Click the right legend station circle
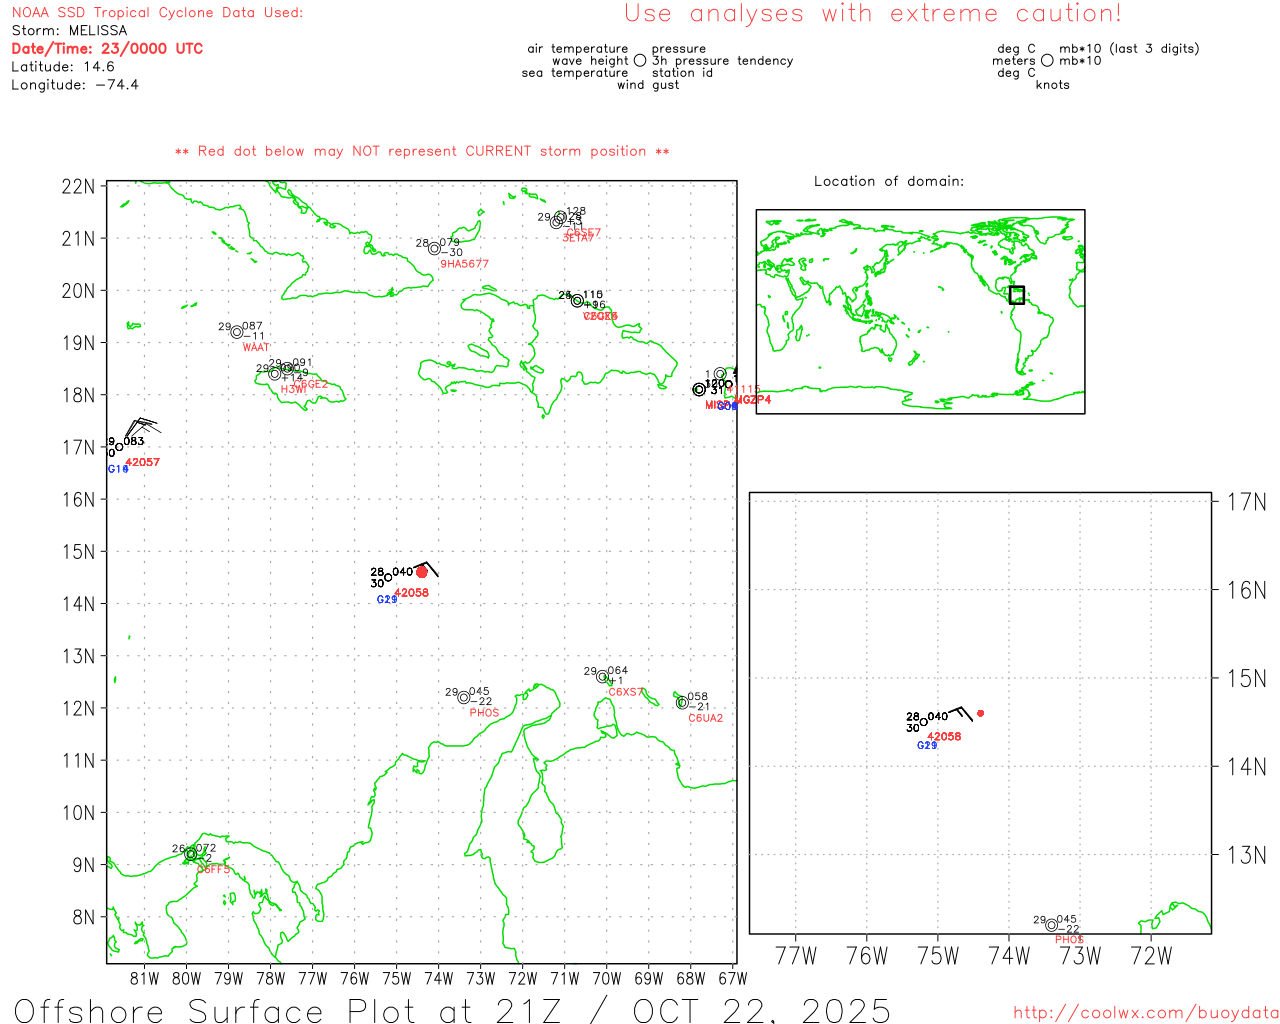1280x1024 pixels. [x=1047, y=61]
